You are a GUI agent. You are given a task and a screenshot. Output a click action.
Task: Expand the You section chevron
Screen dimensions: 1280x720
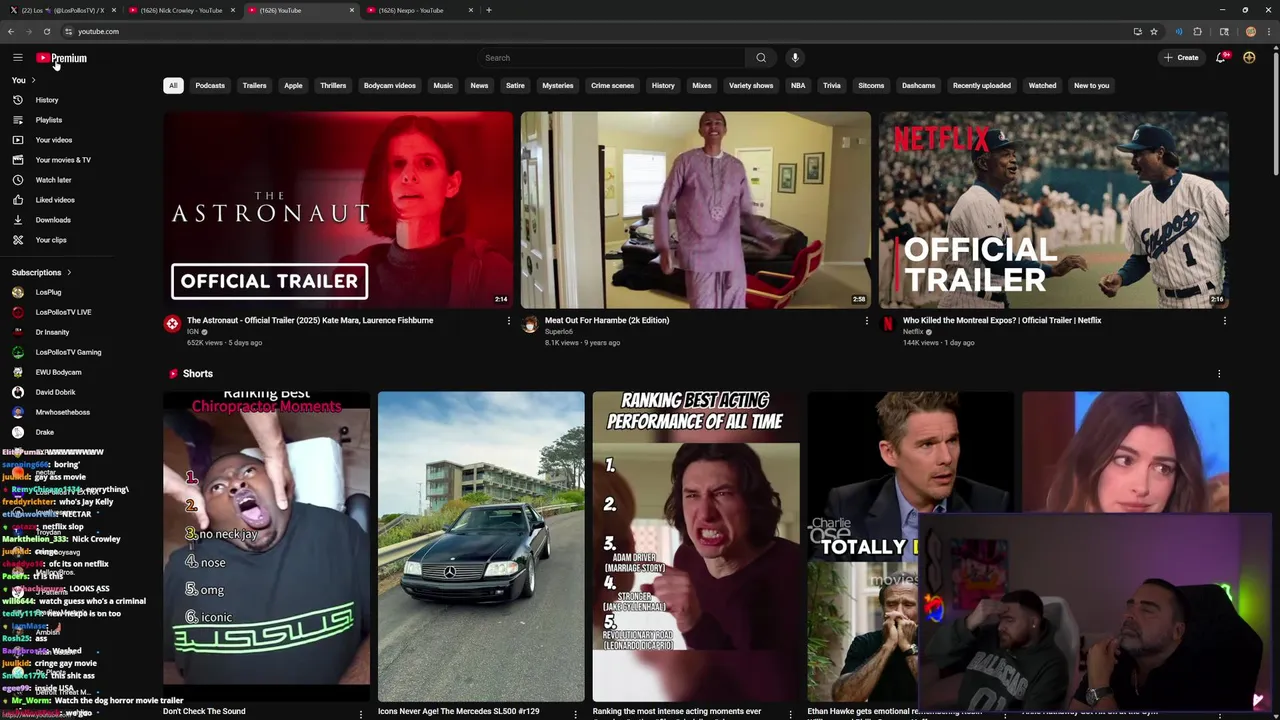[33, 80]
